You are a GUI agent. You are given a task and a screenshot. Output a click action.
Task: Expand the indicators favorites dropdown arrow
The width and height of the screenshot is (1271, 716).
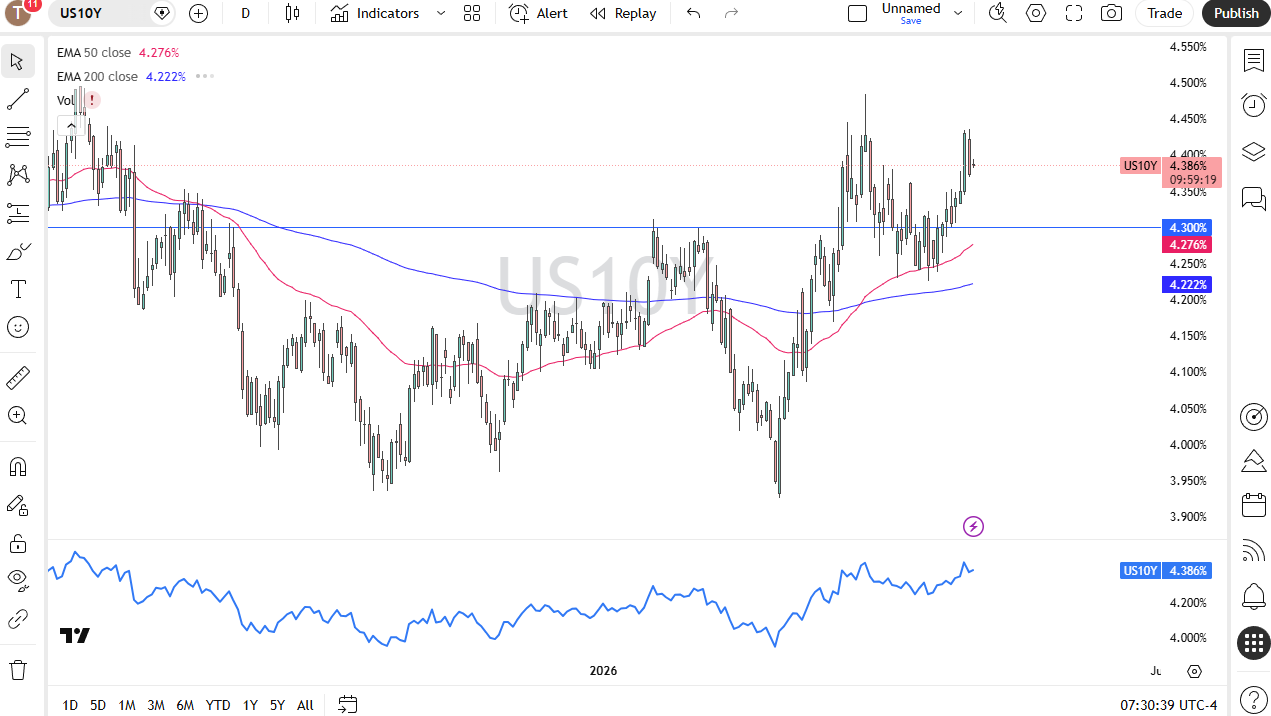point(441,13)
